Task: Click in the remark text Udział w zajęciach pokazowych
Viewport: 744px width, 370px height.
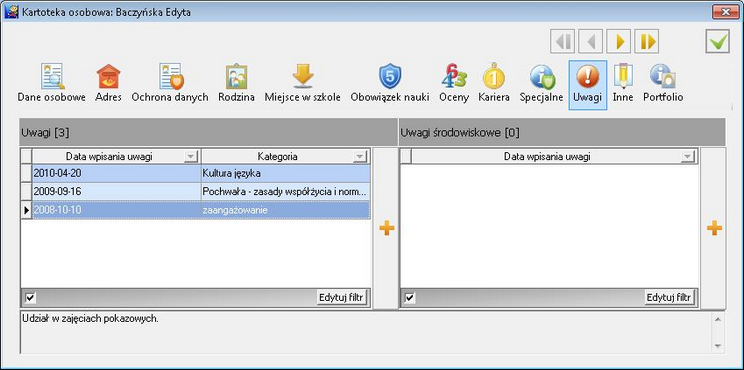Action: (90, 319)
